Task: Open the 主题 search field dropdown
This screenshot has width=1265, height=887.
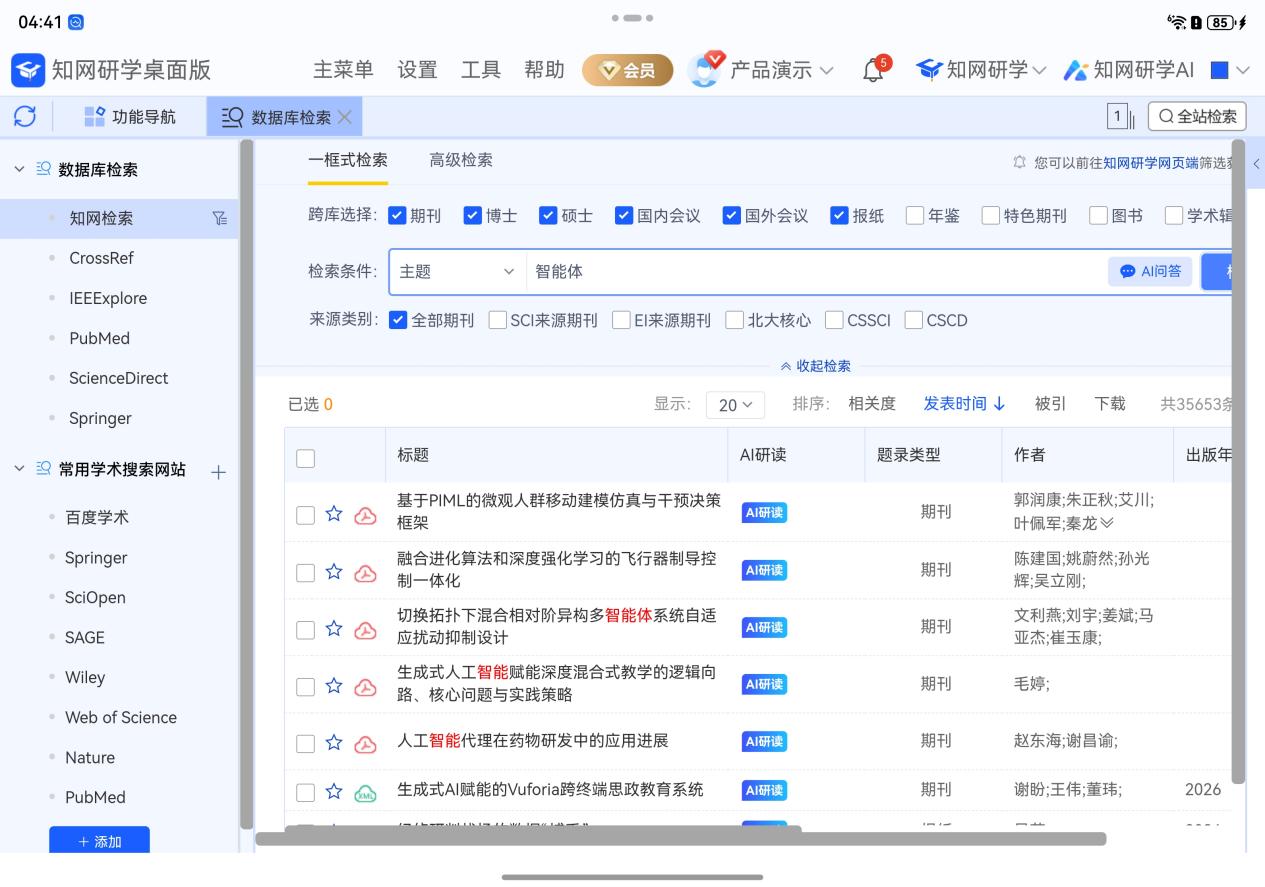Action: pos(457,271)
